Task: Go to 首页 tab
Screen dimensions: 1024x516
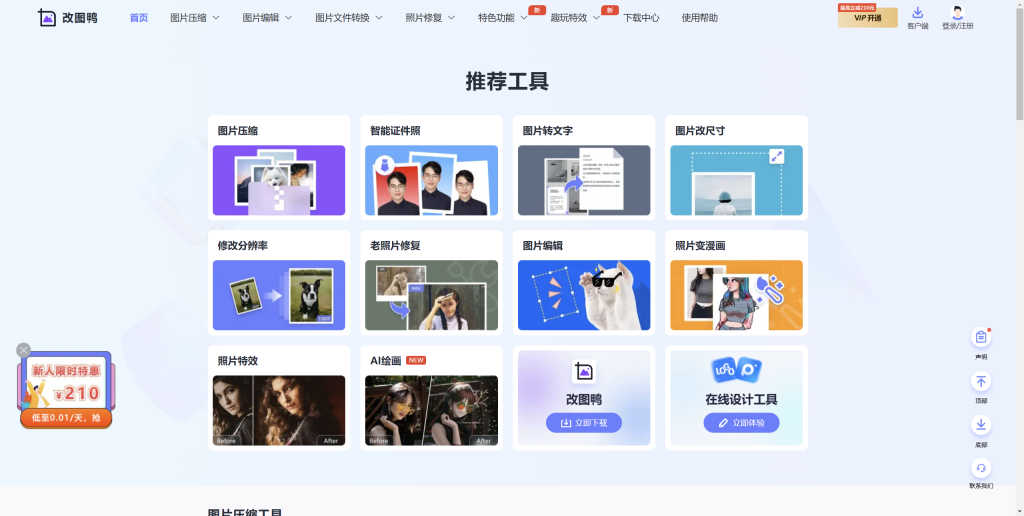Action: pyautogui.click(x=138, y=18)
